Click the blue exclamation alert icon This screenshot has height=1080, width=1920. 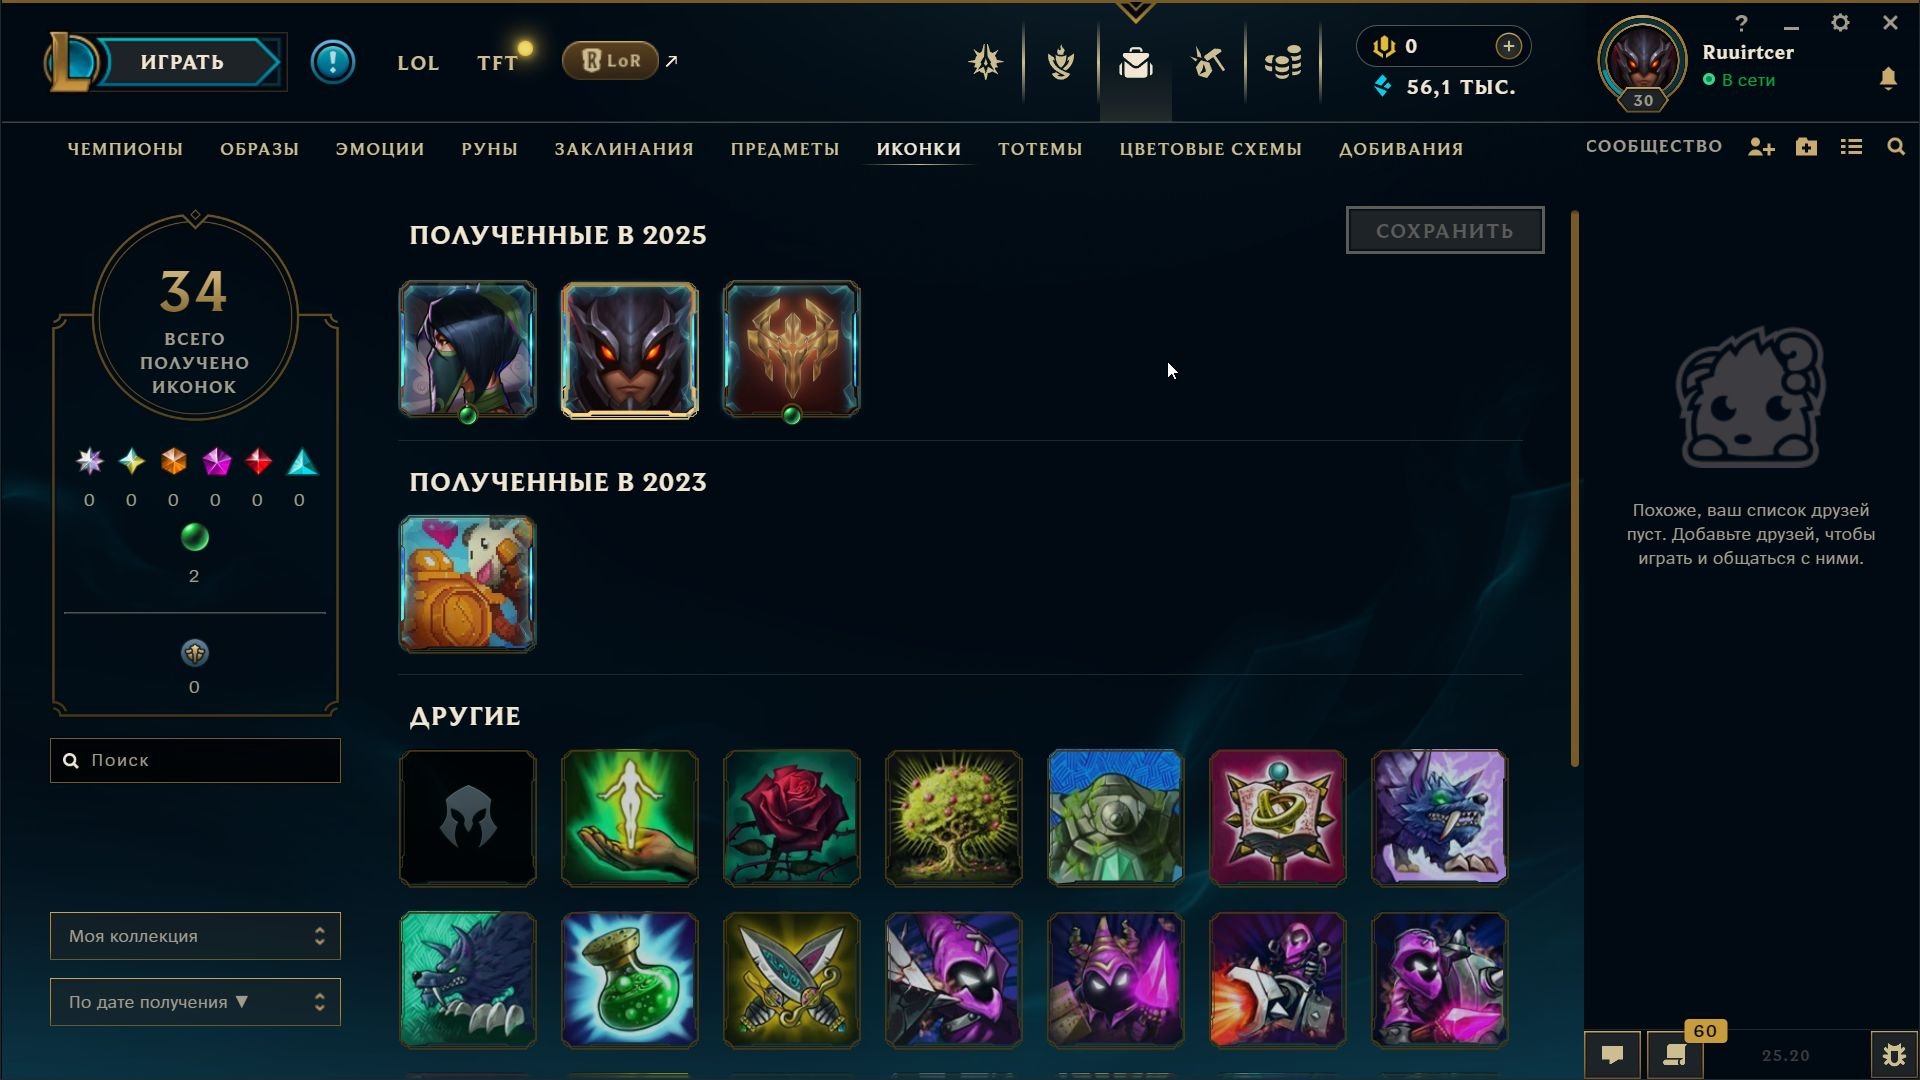pyautogui.click(x=333, y=62)
